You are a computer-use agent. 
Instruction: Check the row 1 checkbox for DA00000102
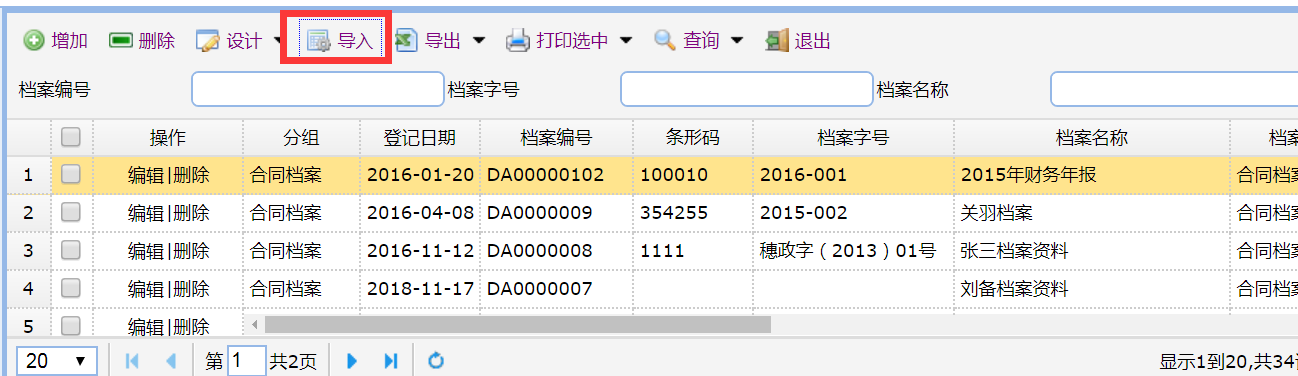point(71,174)
